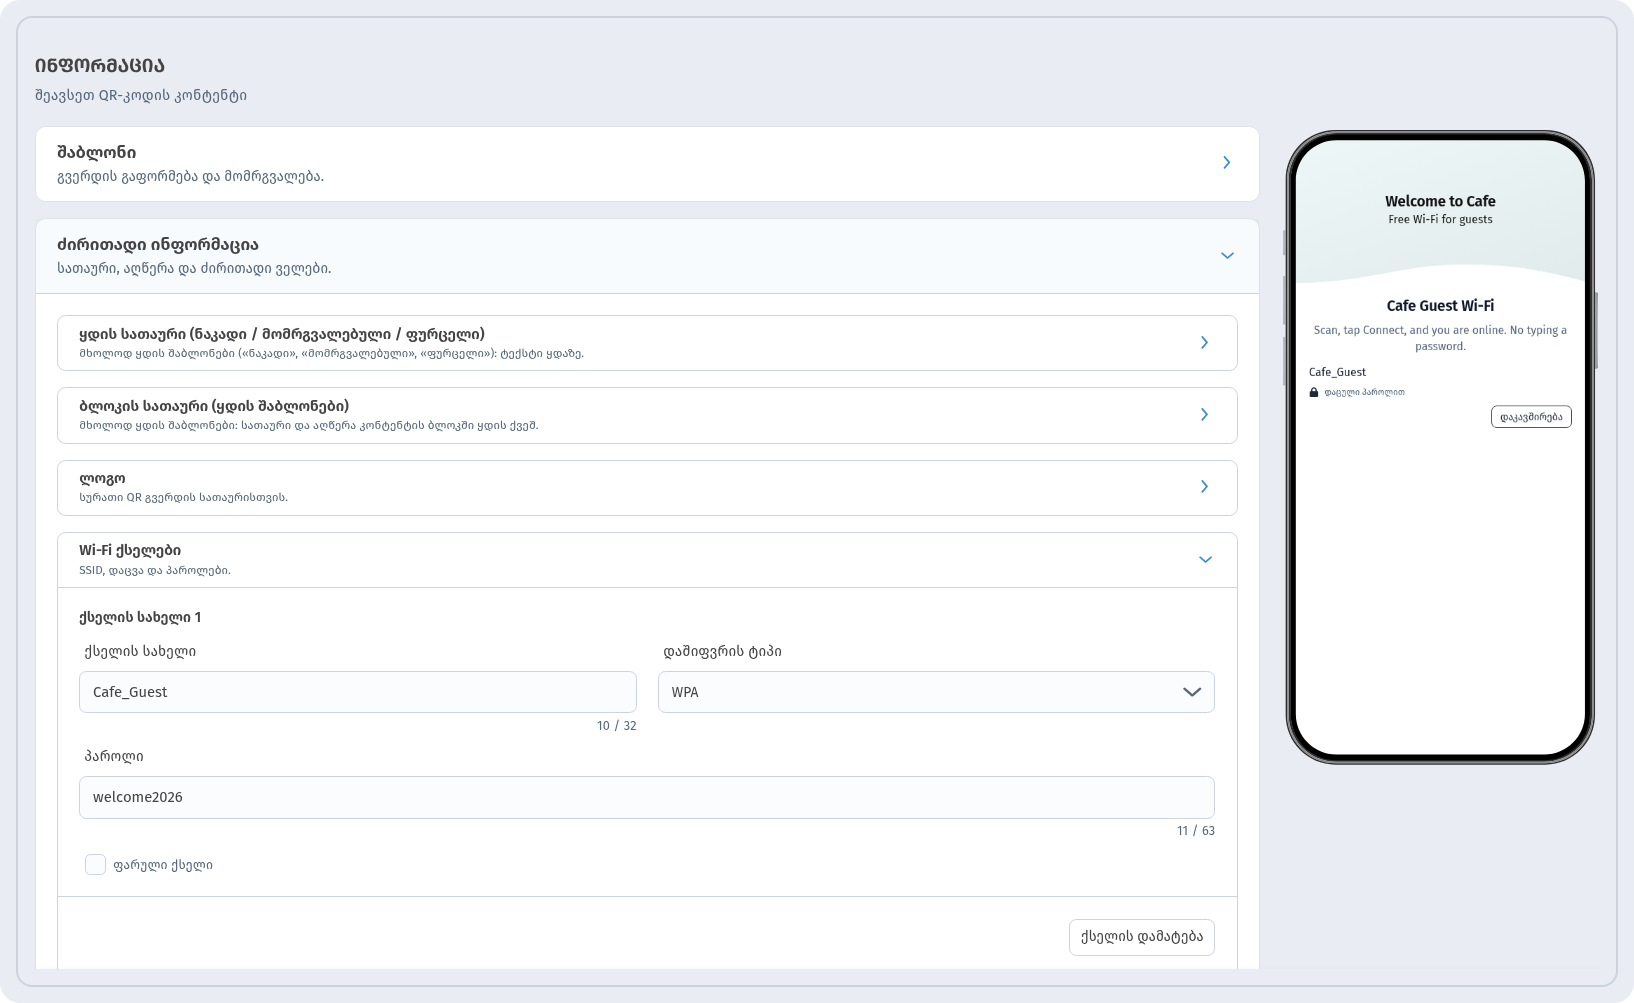Expand the შაბლონი section chevron
Screen dimensions: 1634x1003
tap(1226, 163)
